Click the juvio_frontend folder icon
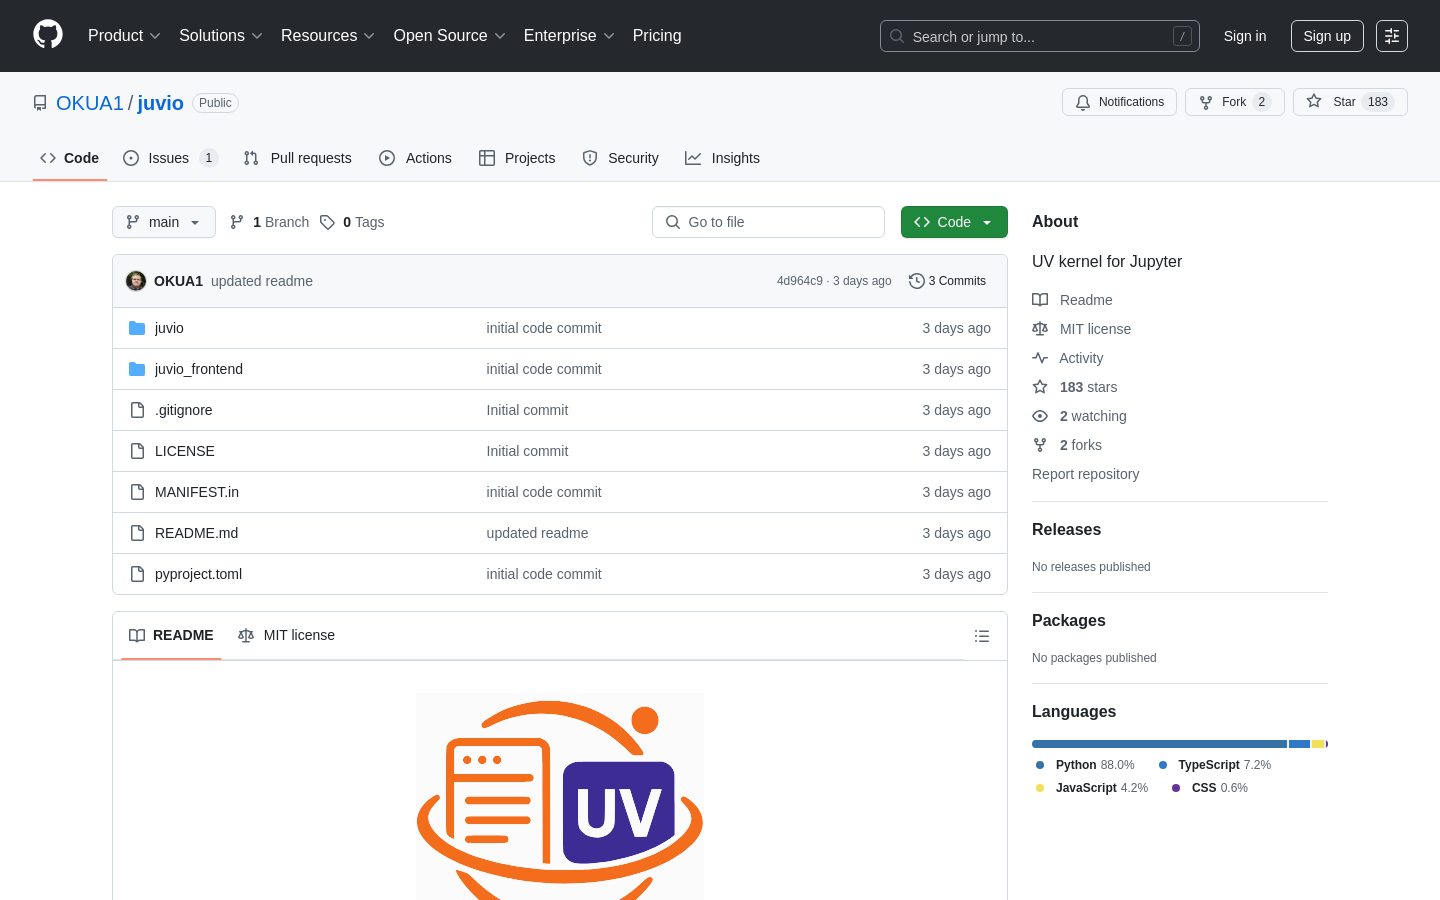The image size is (1440, 900). [137, 369]
